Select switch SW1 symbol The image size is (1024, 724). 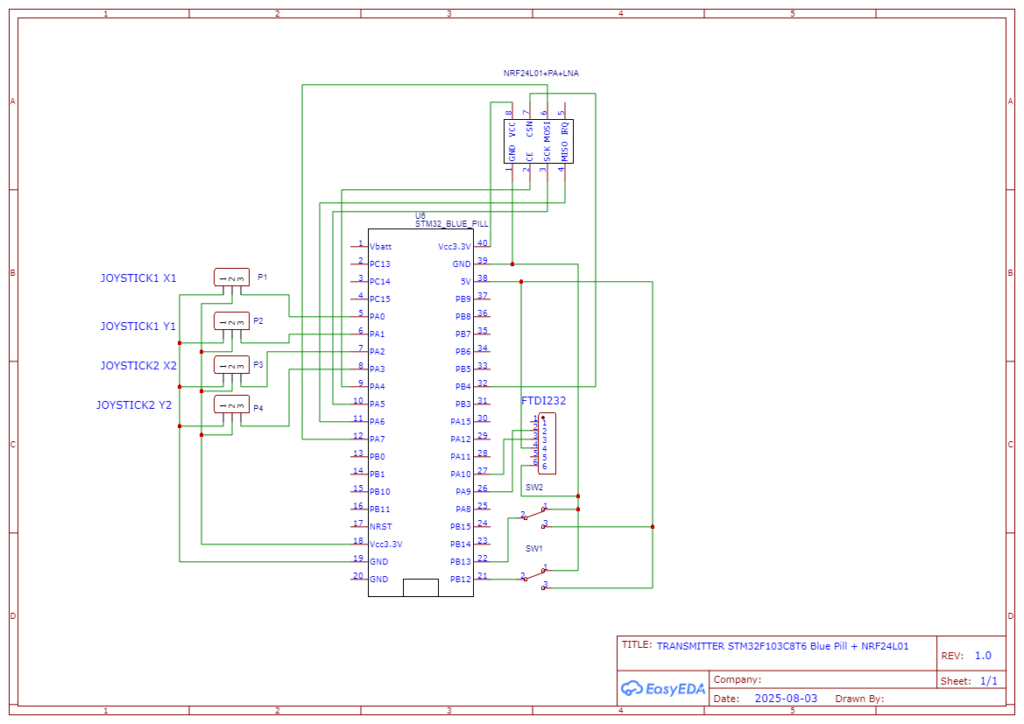point(536,577)
